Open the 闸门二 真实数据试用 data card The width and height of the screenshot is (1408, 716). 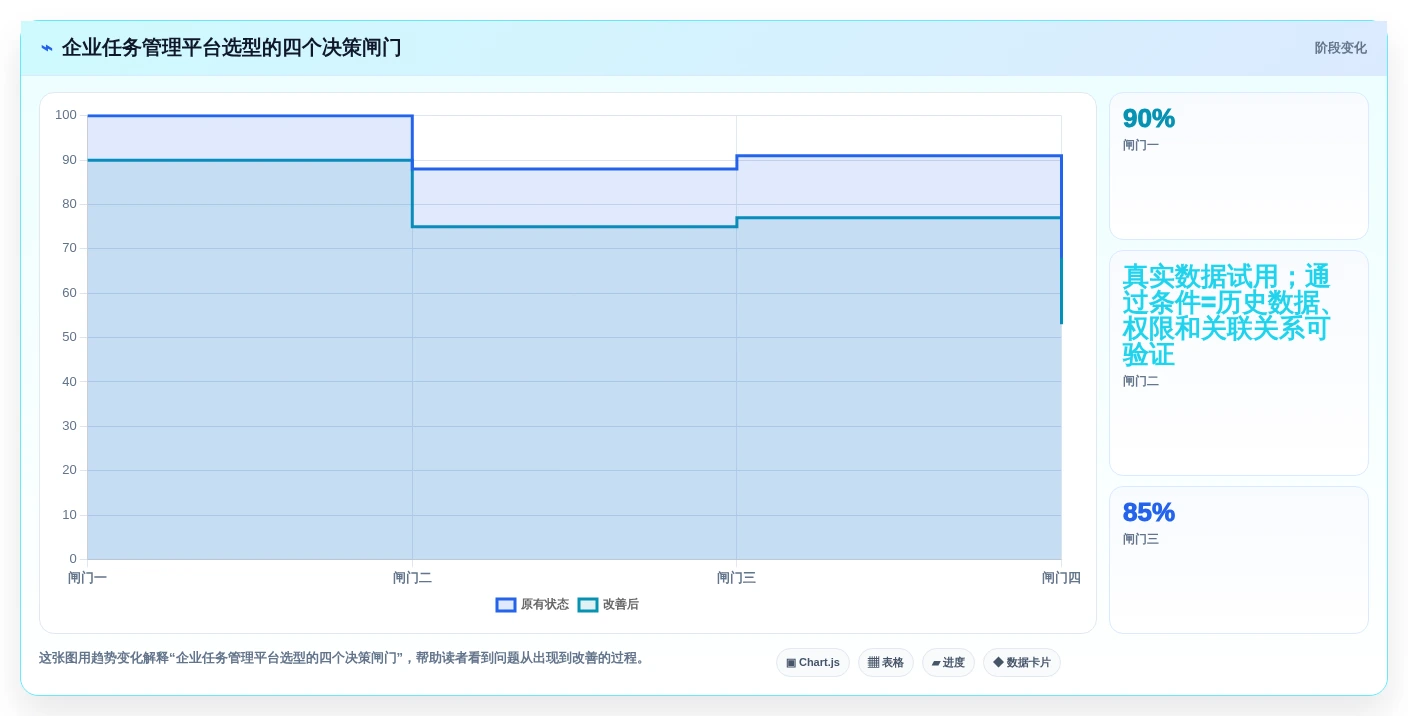pyautogui.click(x=1239, y=363)
